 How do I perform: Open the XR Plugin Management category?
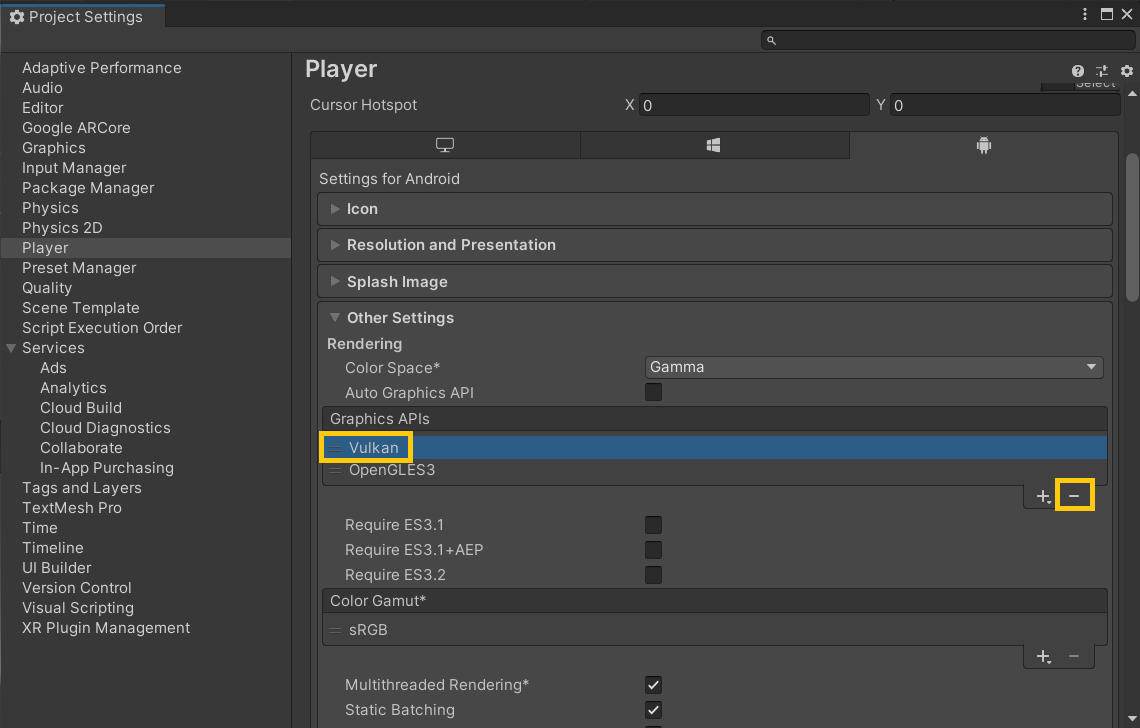coord(106,628)
